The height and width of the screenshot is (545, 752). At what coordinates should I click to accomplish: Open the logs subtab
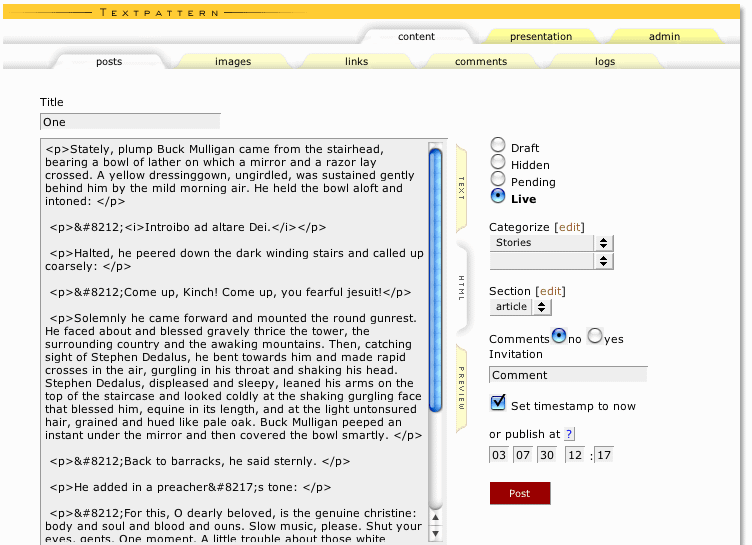[x=605, y=61]
